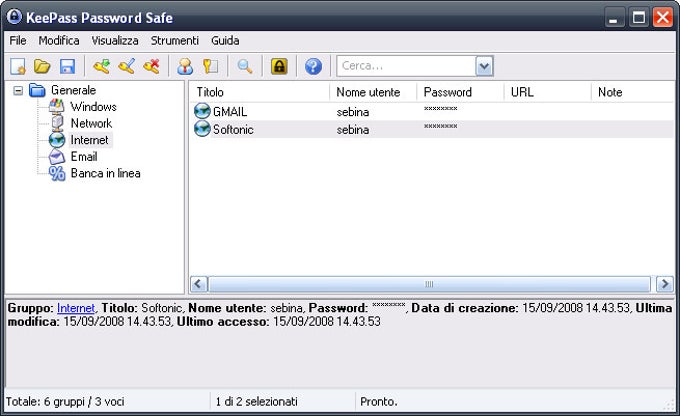680x416 pixels.
Task: Click inside the Cerca search field
Action: point(406,66)
